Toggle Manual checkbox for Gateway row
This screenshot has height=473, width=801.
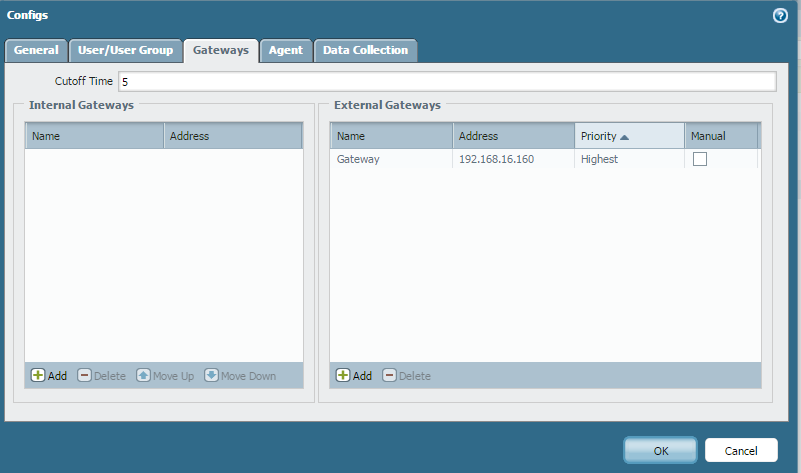pyautogui.click(x=700, y=159)
